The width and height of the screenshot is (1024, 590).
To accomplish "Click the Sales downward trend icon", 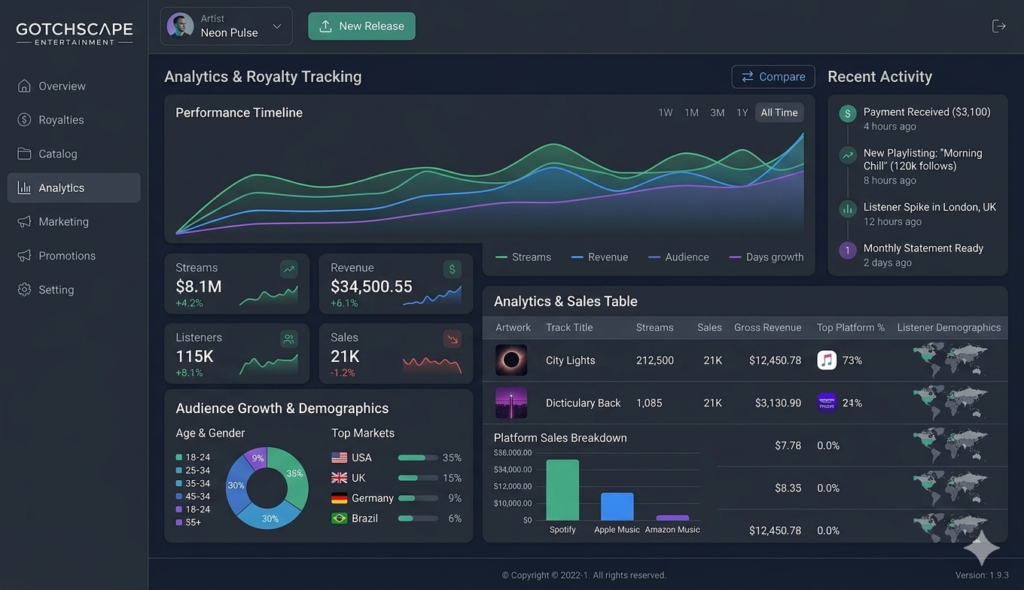I will click(452, 338).
